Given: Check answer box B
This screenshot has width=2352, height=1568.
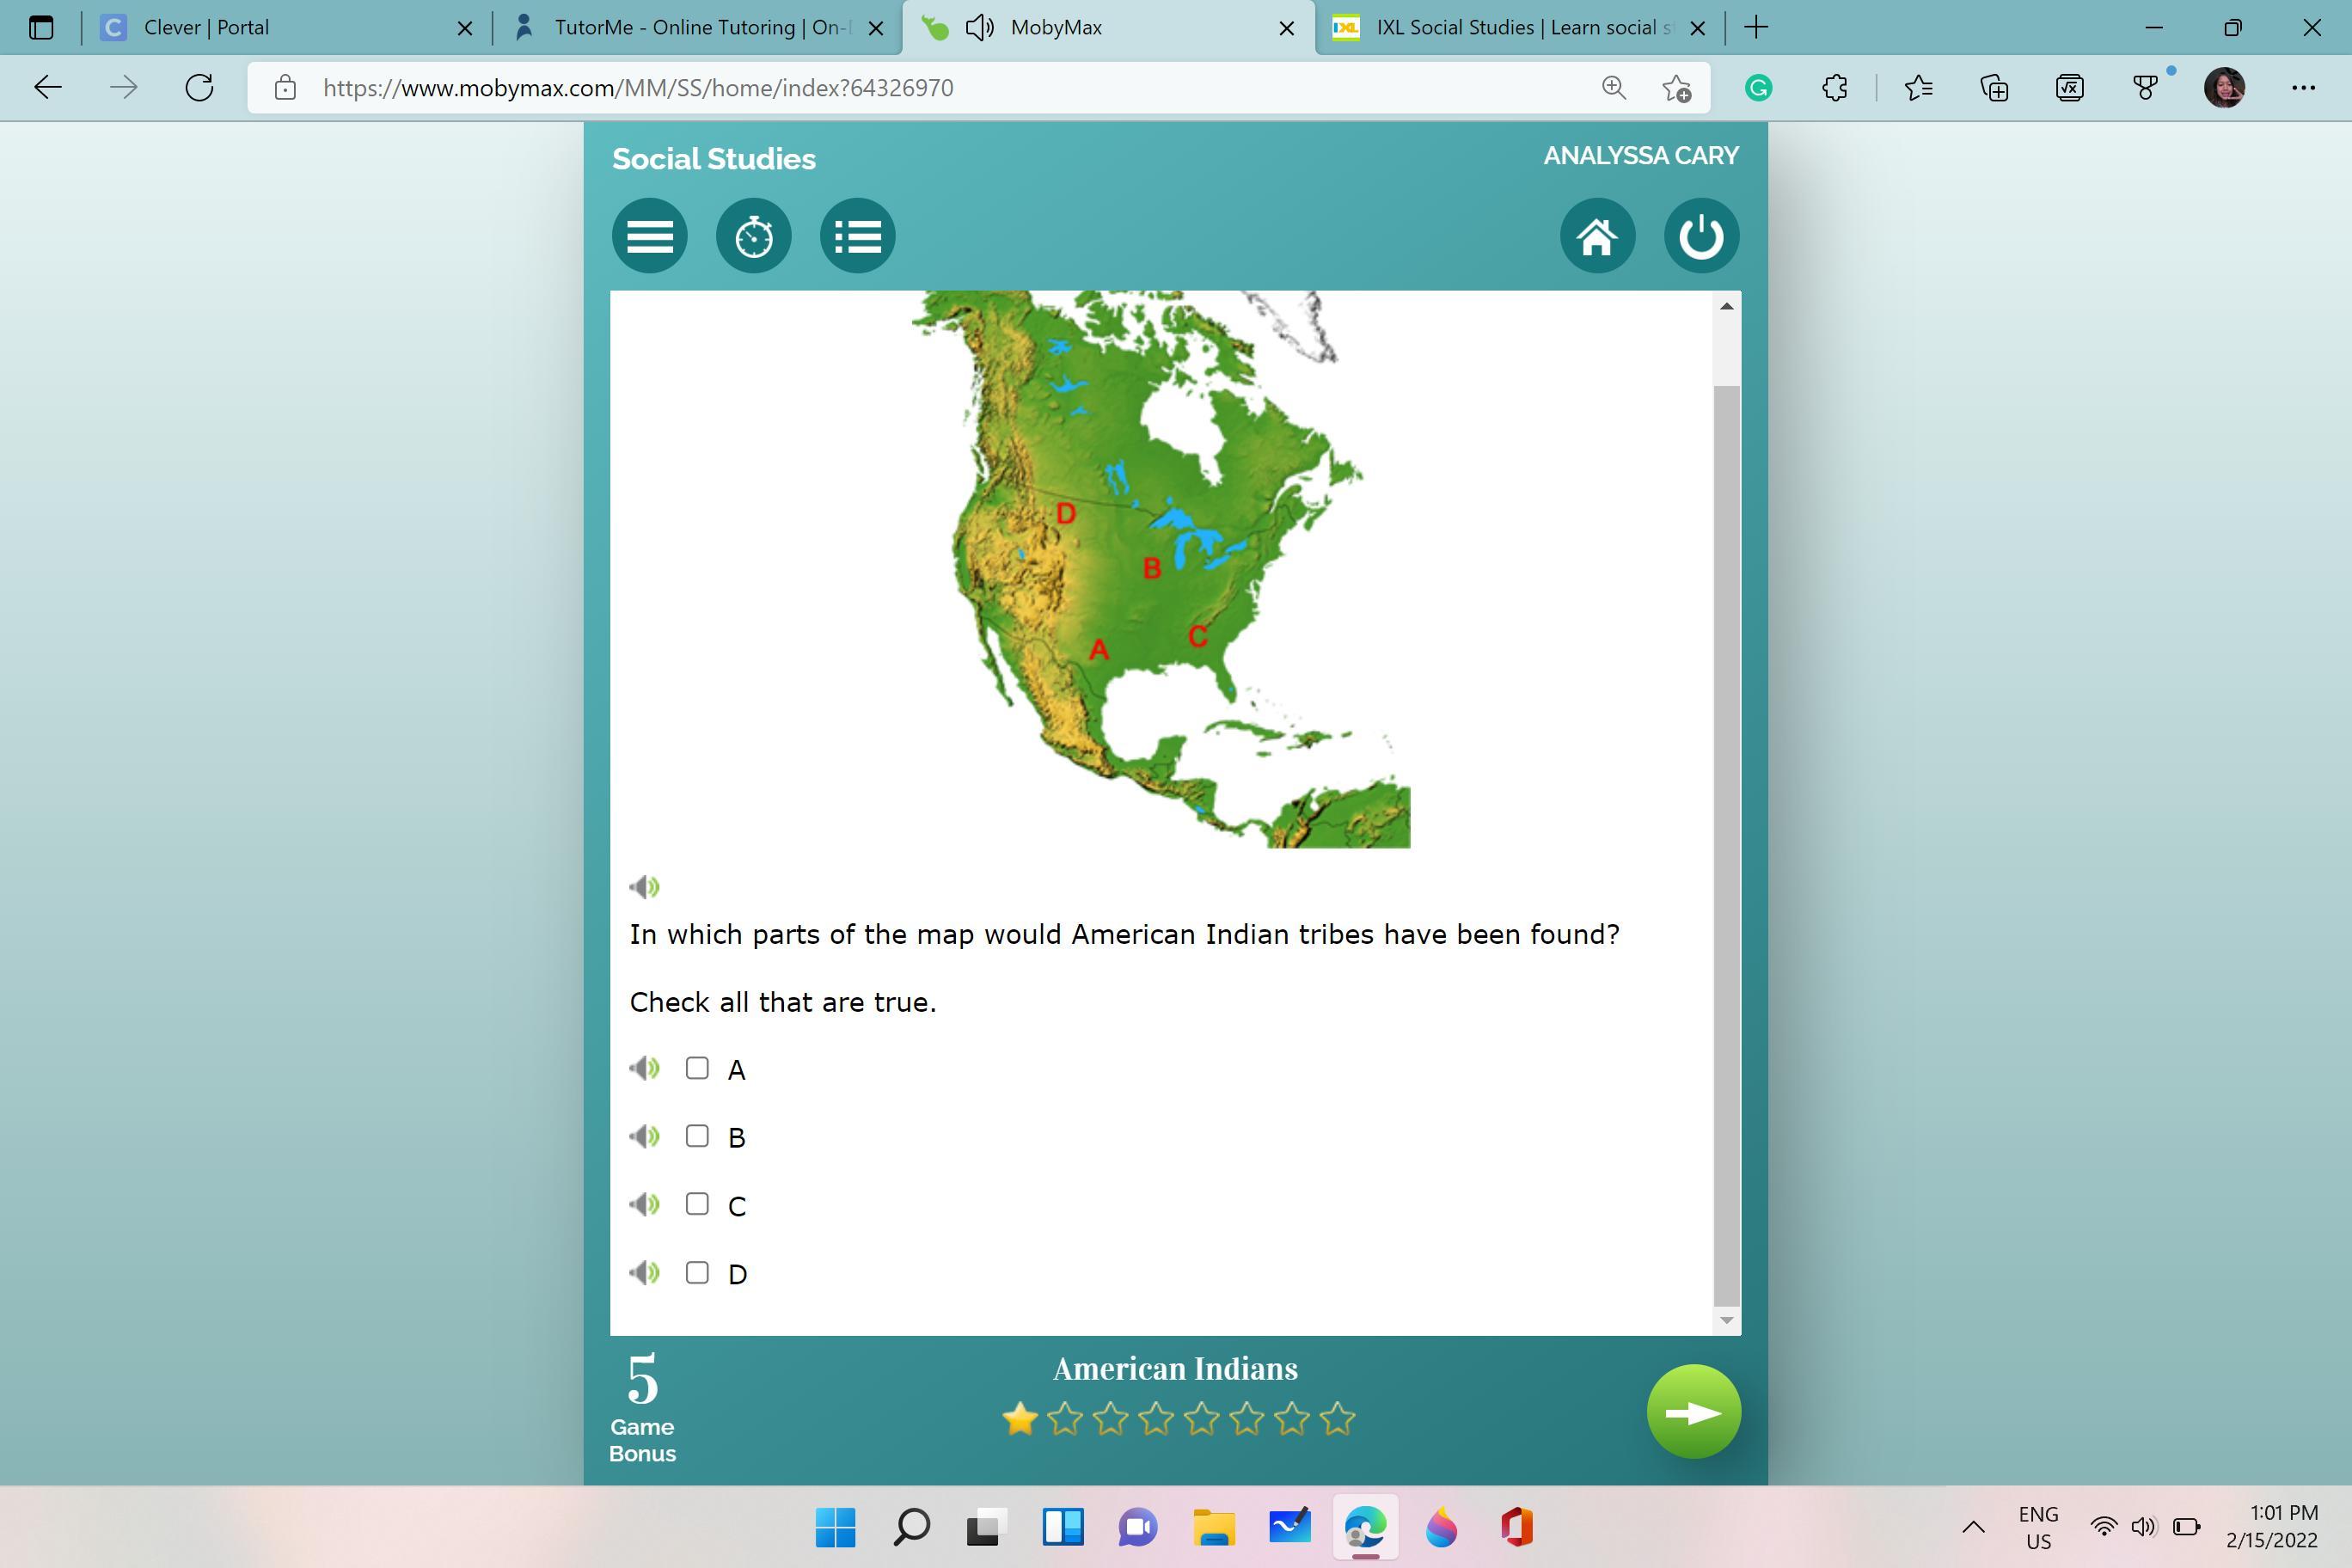Looking at the screenshot, I should point(697,1136).
